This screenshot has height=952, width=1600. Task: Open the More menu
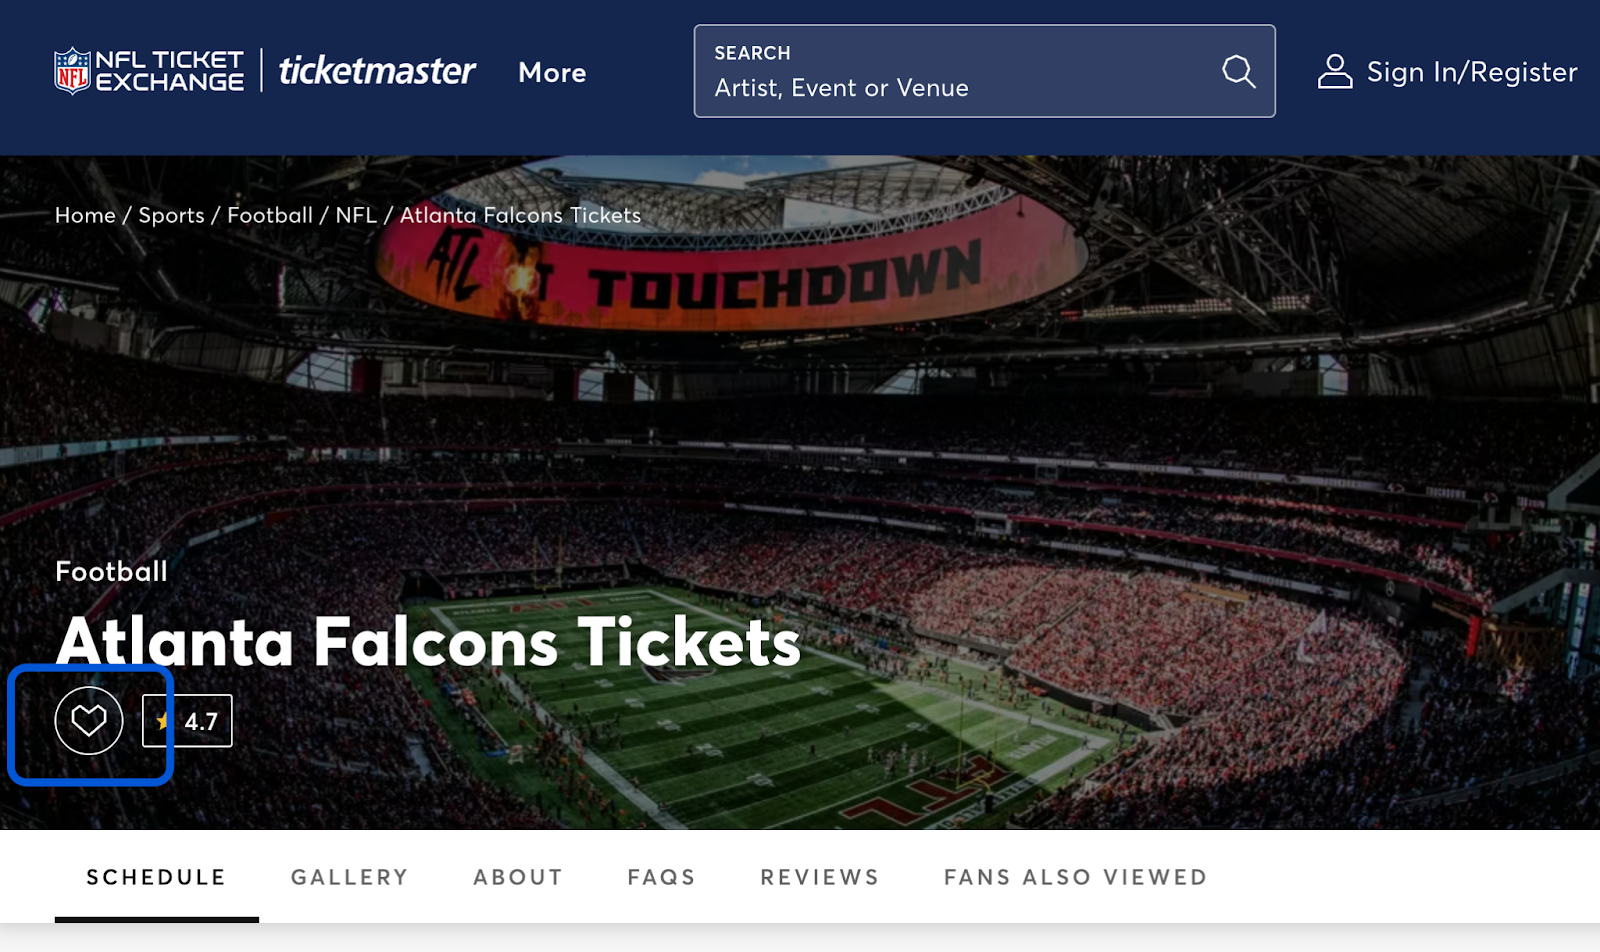(x=552, y=73)
